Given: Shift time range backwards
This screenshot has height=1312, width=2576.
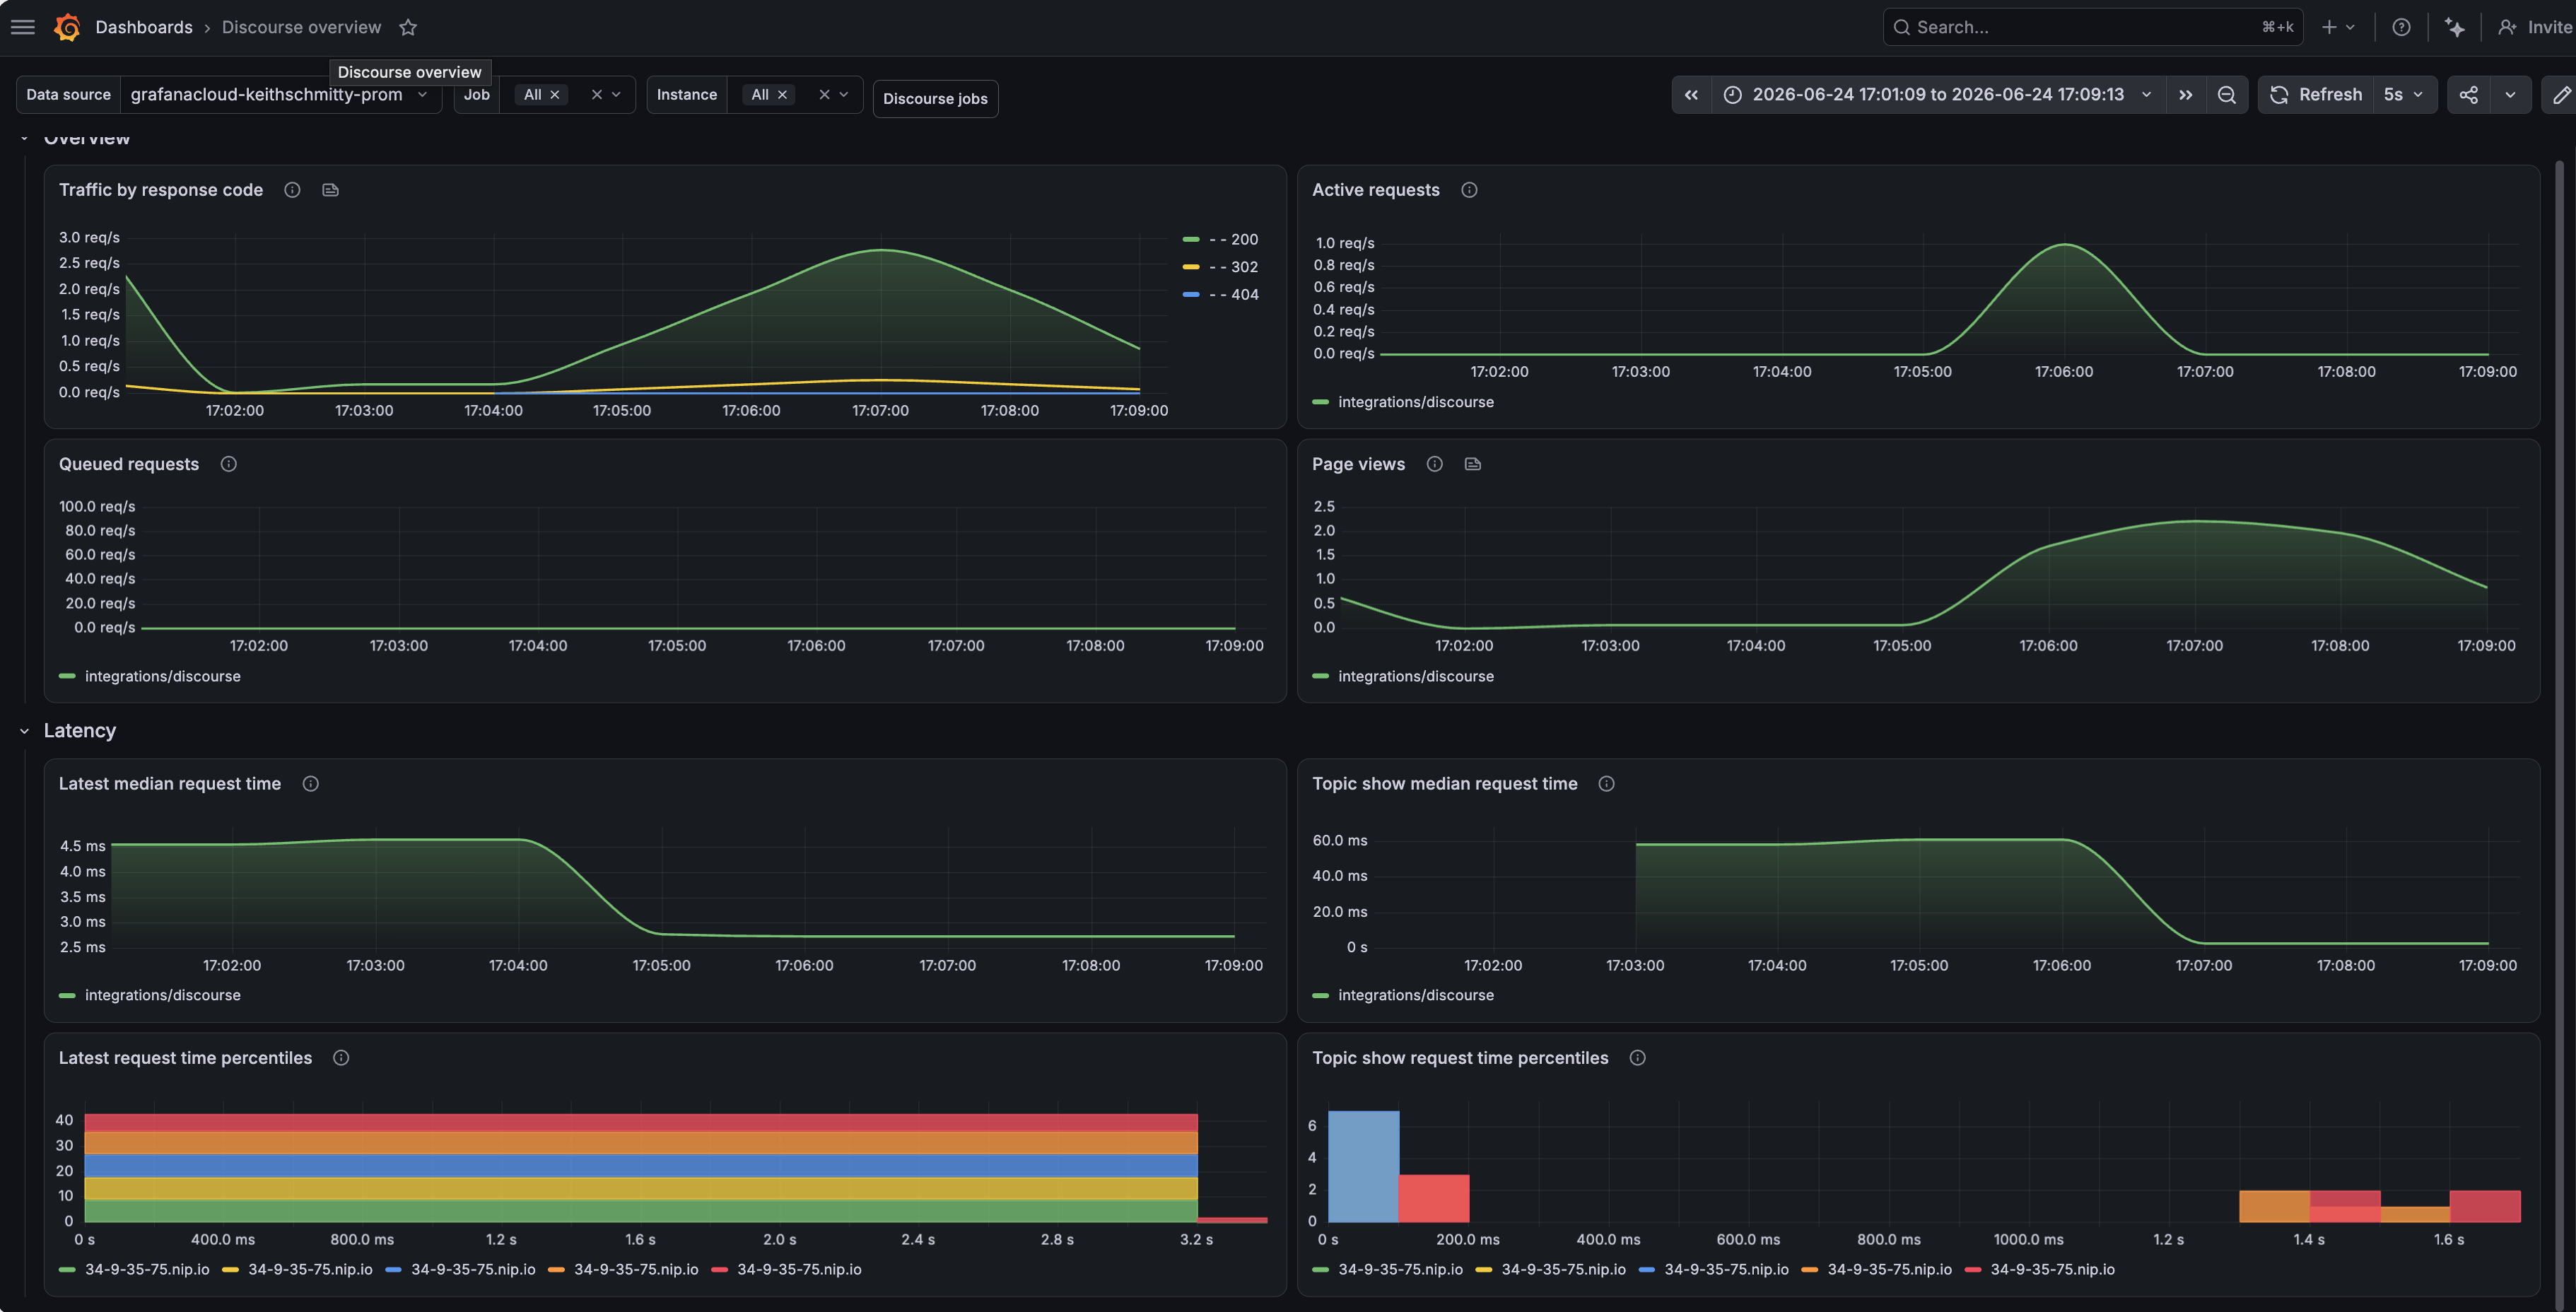Looking at the screenshot, I should [1691, 94].
